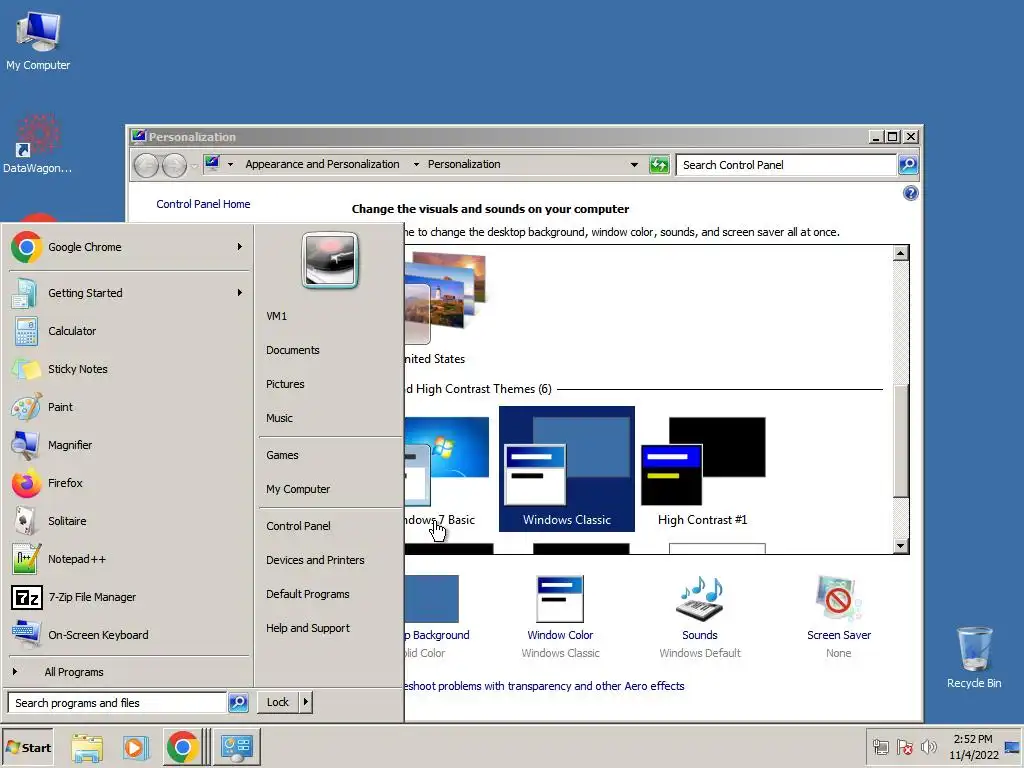Open Help and Support entry
The width and height of the screenshot is (1024, 768).
tap(308, 628)
